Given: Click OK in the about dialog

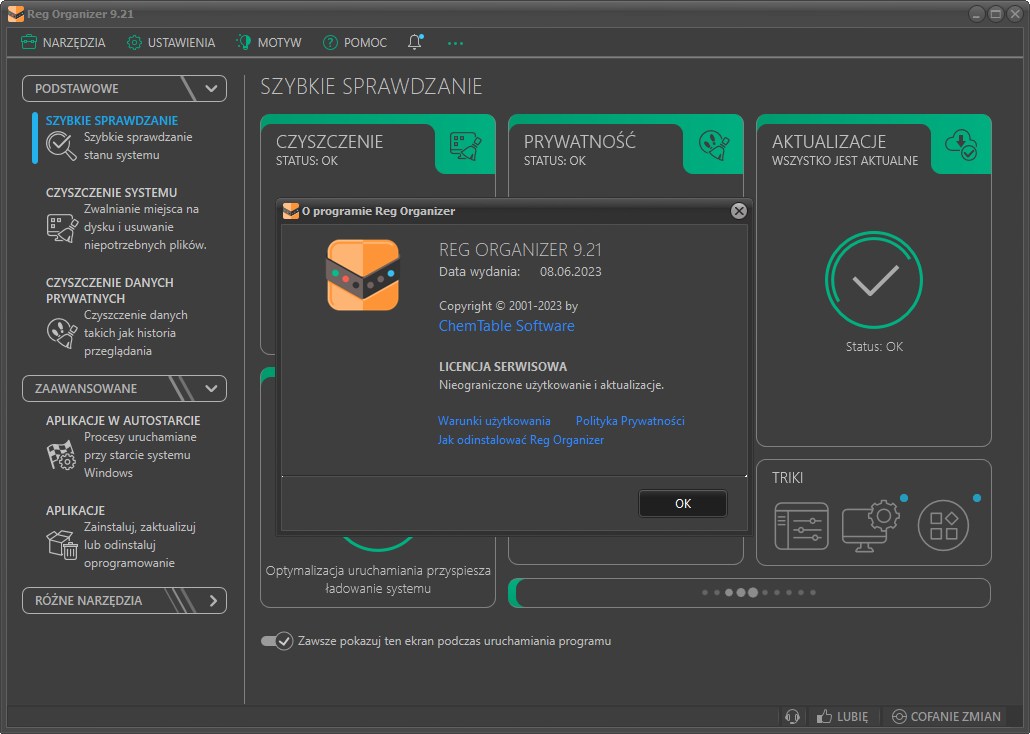Looking at the screenshot, I should [683, 503].
